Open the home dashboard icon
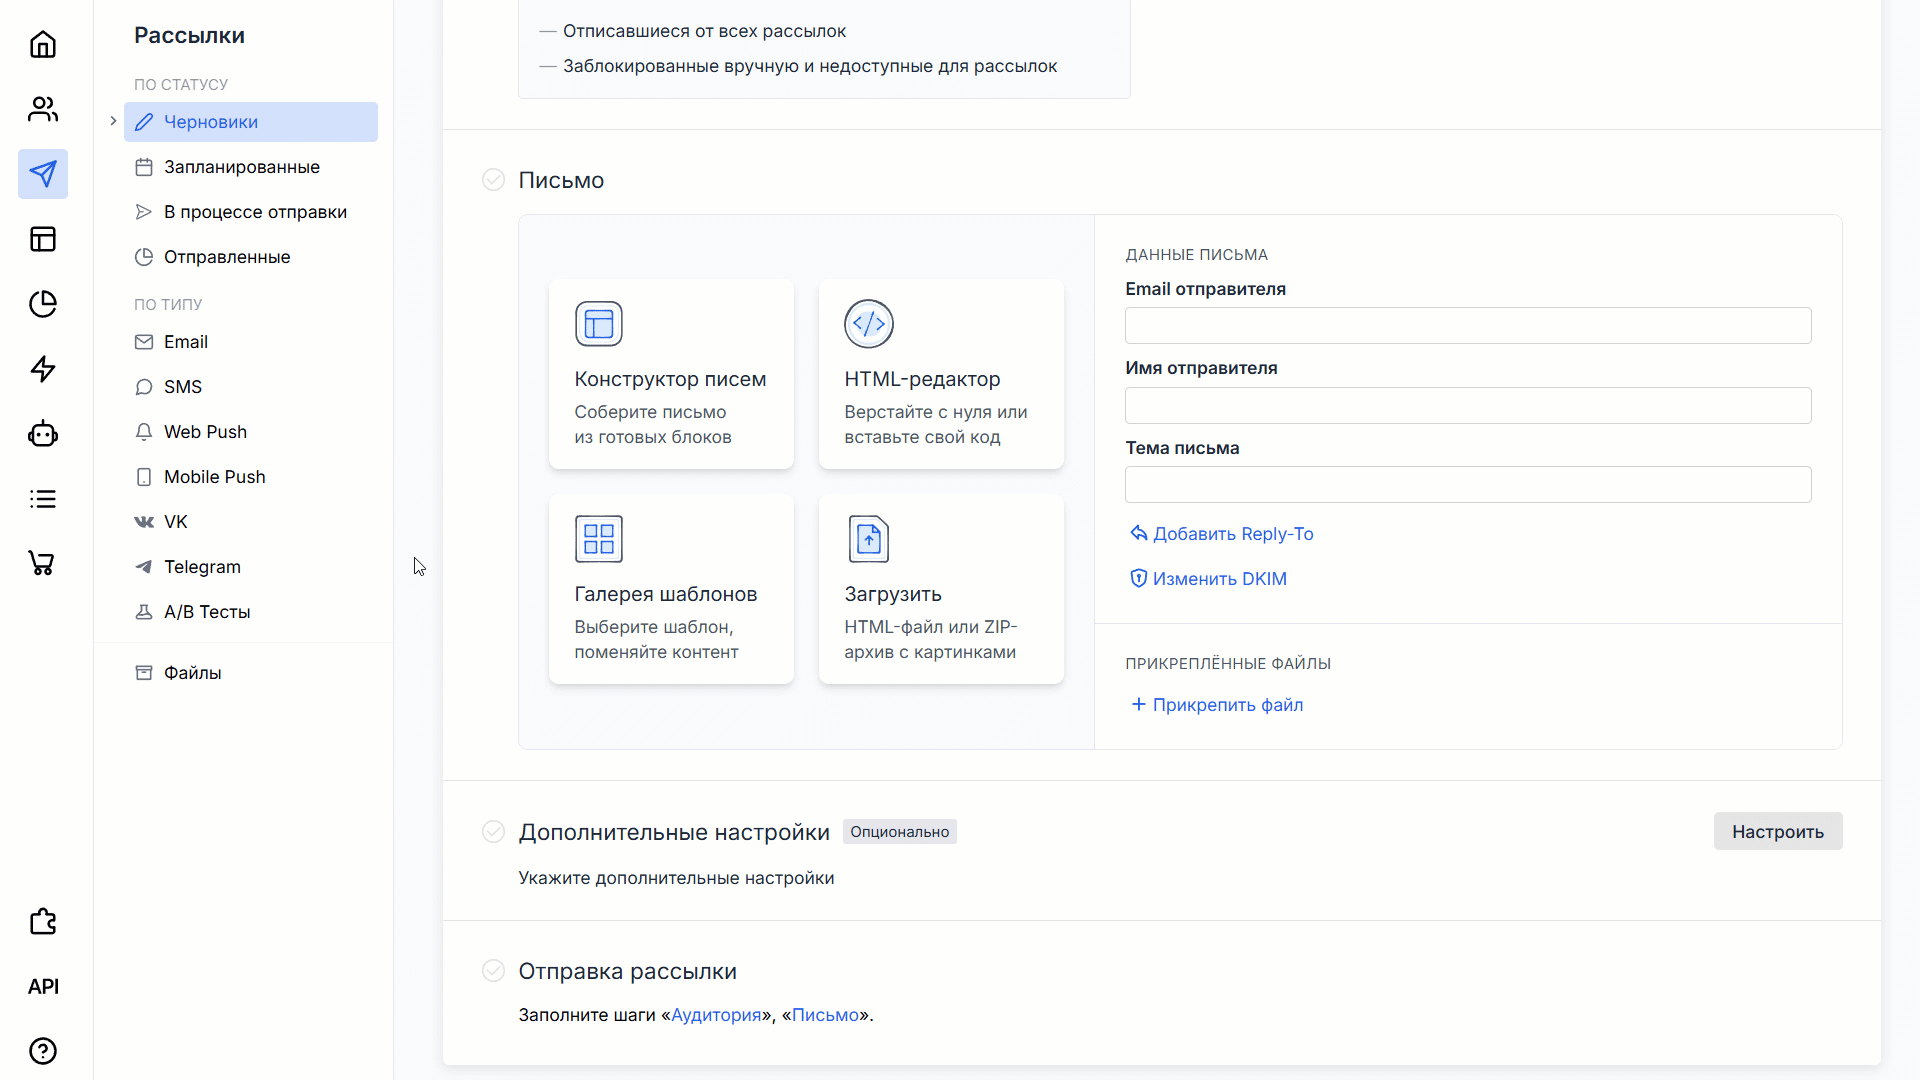1920x1080 pixels. pos(42,44)
